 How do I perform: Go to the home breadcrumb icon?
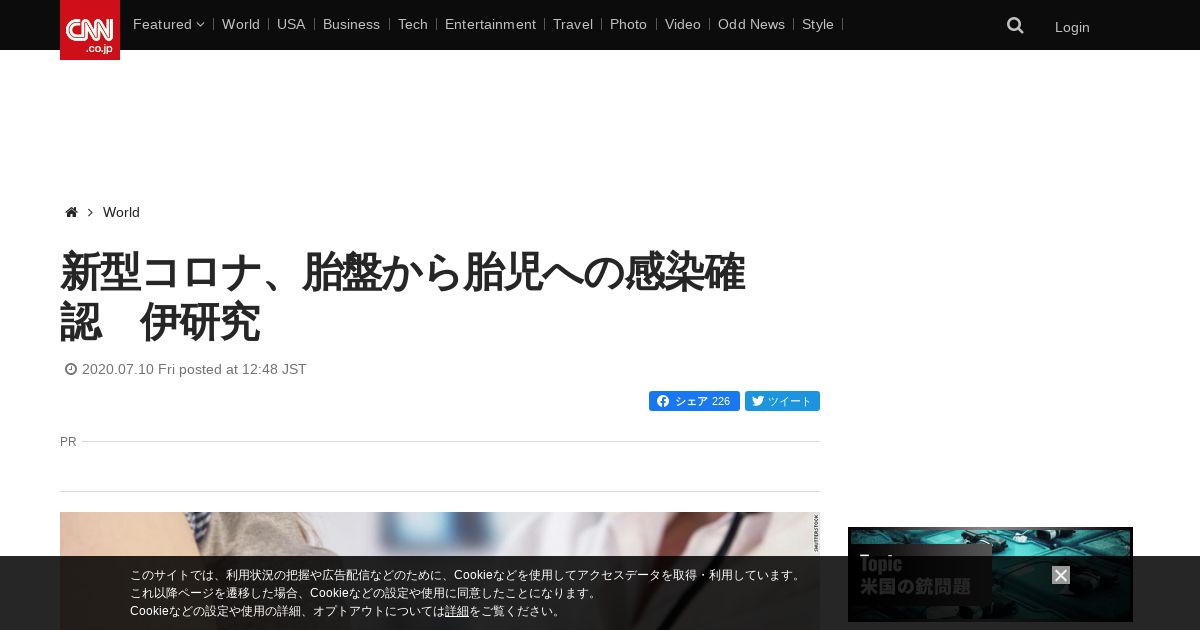(x=71, y=212)
